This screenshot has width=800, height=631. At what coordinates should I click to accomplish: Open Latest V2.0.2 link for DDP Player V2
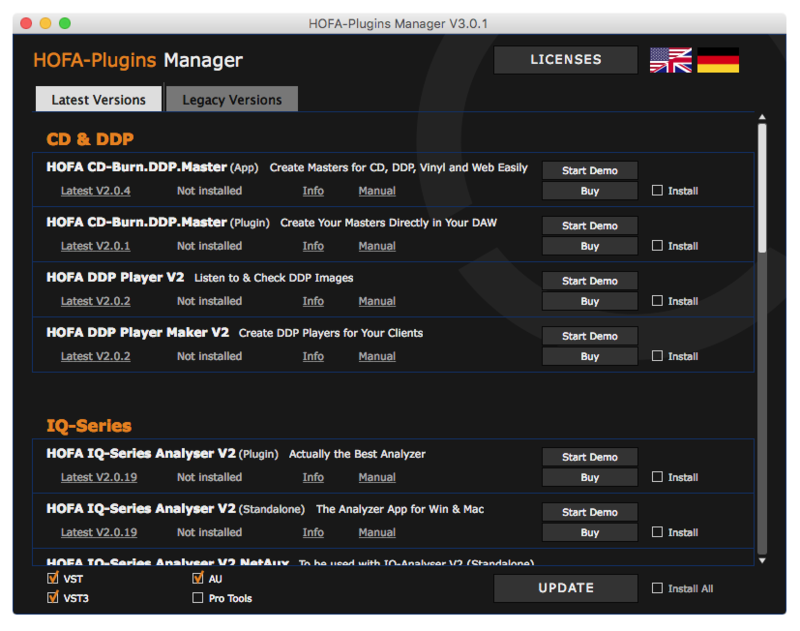tap(95, 301)
